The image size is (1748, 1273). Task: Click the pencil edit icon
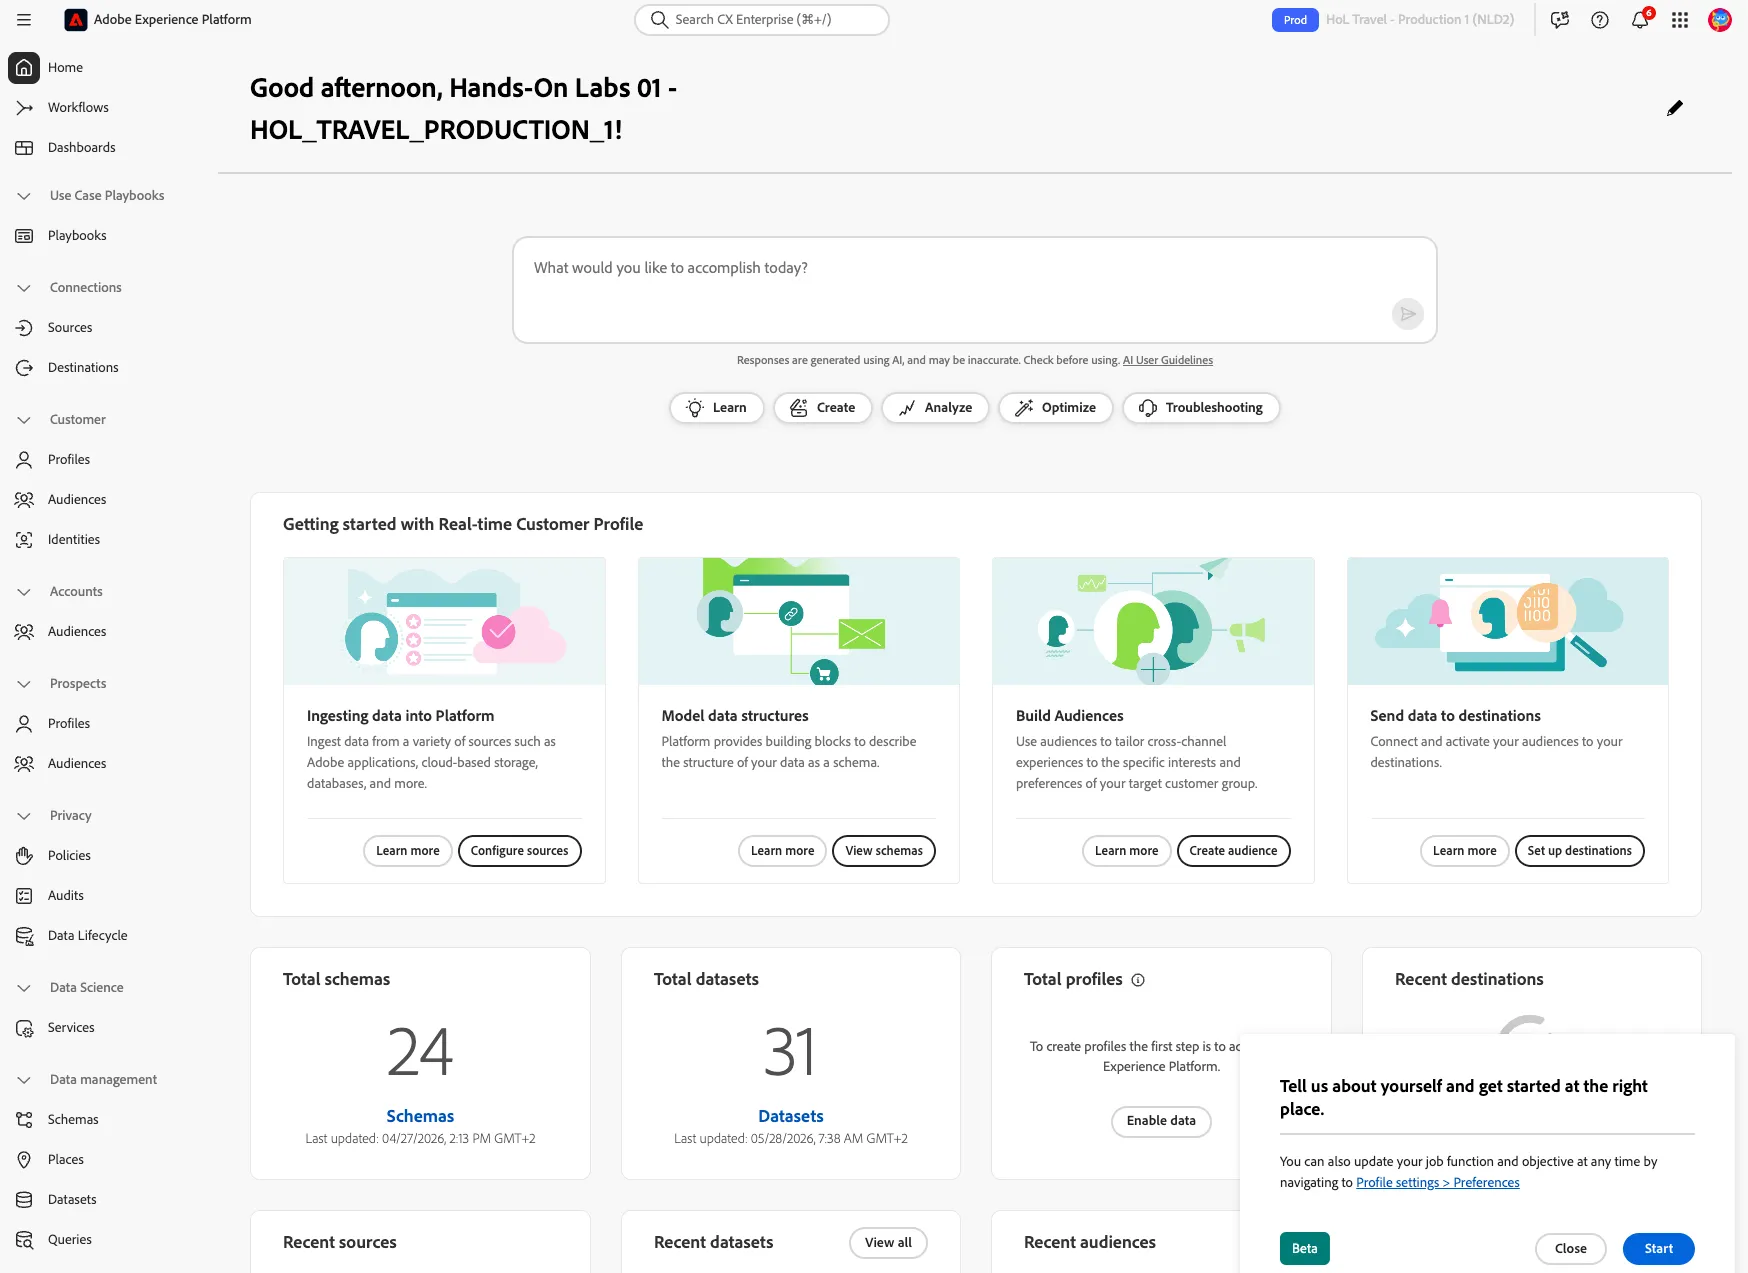tap(1675, 108)
